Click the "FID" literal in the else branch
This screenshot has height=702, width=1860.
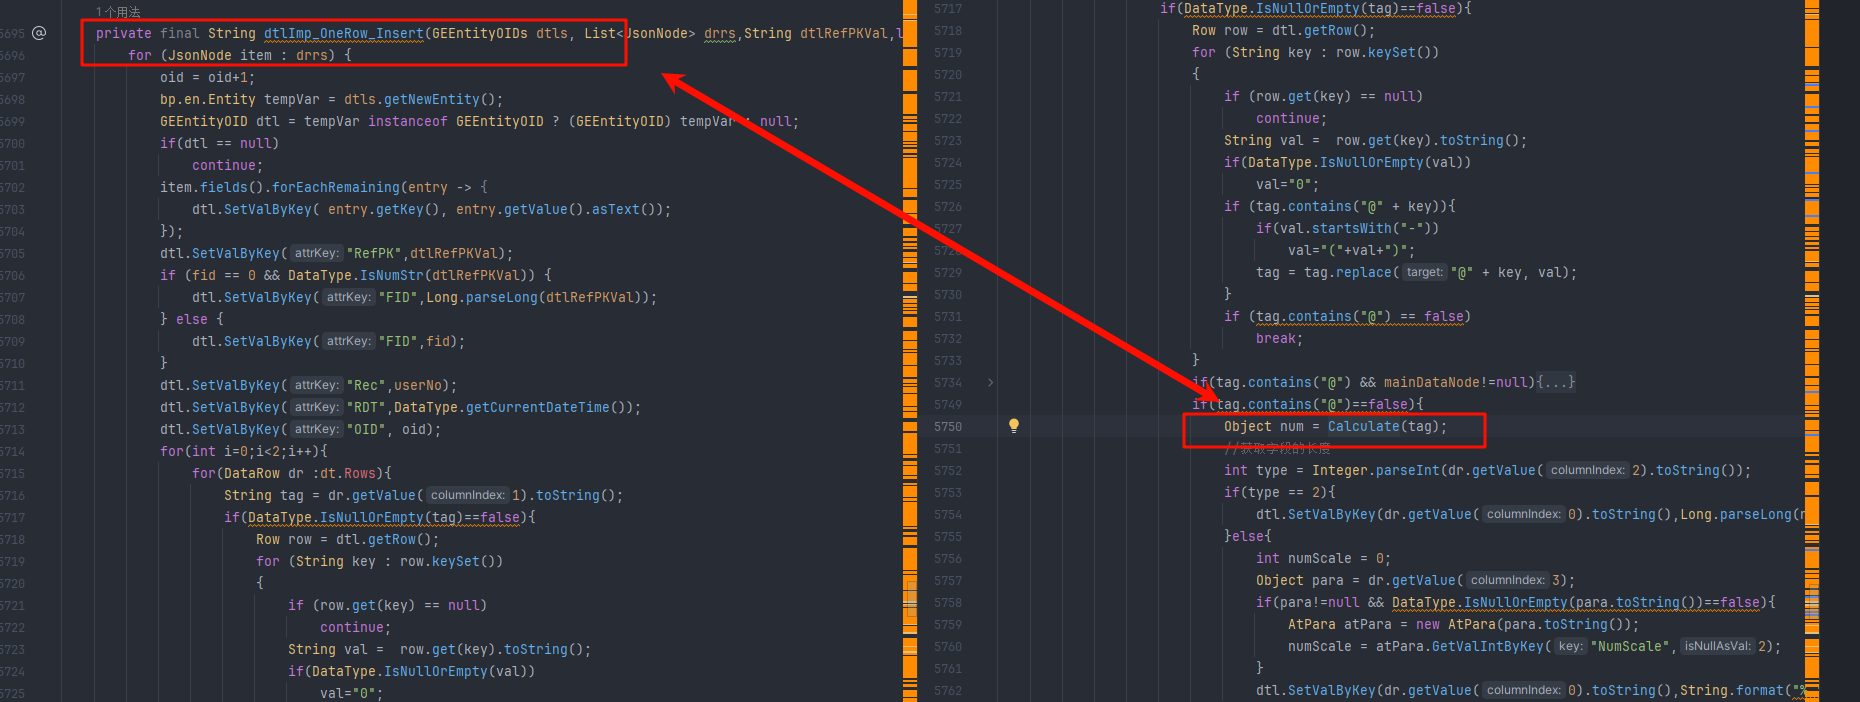398,341
